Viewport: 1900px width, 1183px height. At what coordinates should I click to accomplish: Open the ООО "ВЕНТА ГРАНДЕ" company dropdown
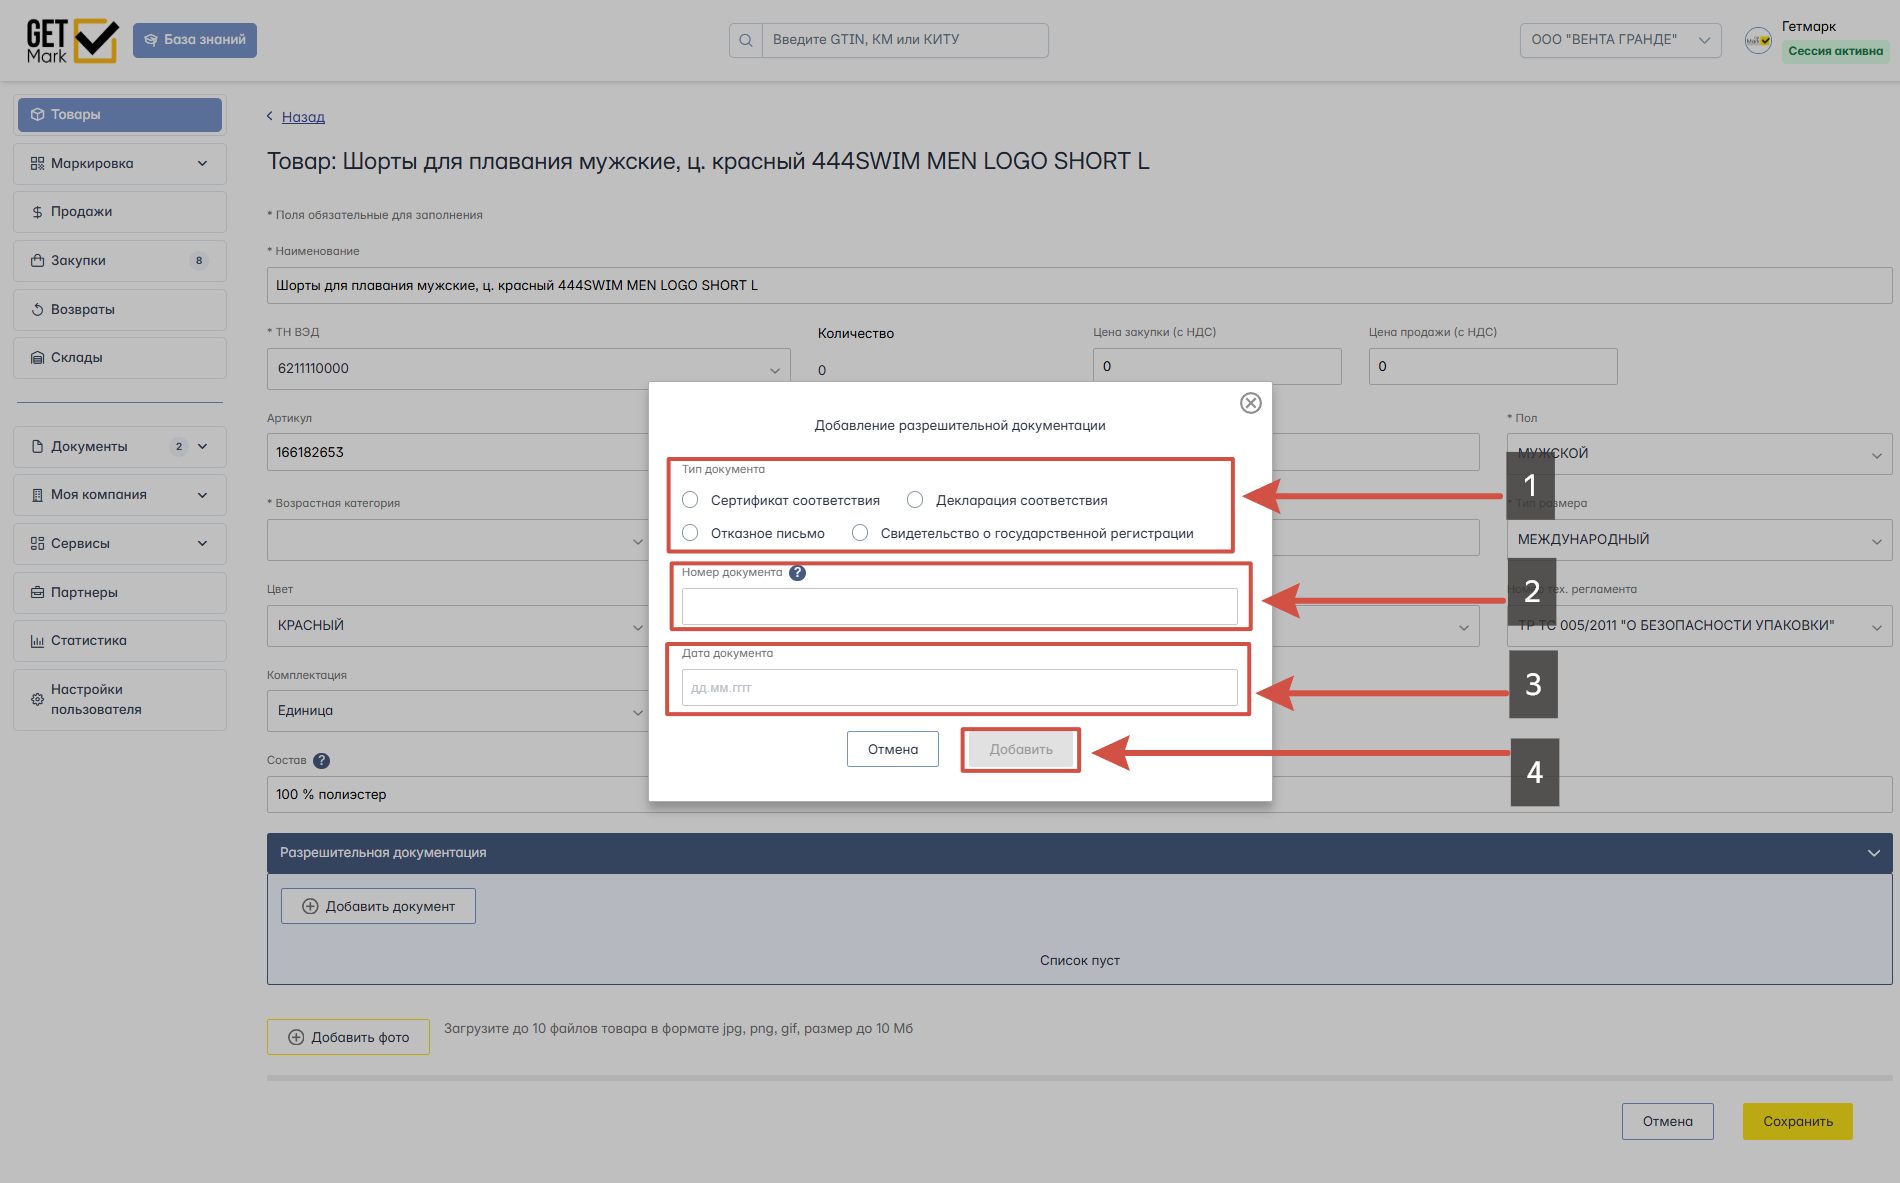[1620, 40]
